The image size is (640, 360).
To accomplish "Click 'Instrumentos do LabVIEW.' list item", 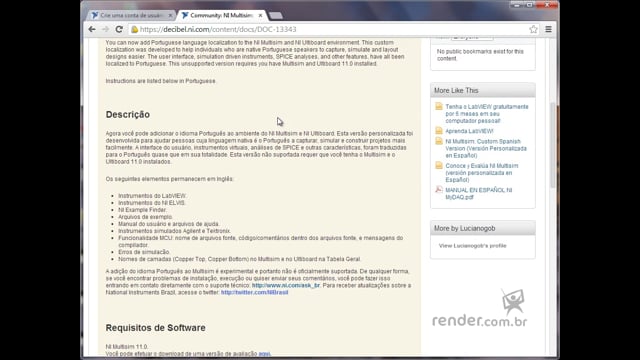I will [152, 196].
